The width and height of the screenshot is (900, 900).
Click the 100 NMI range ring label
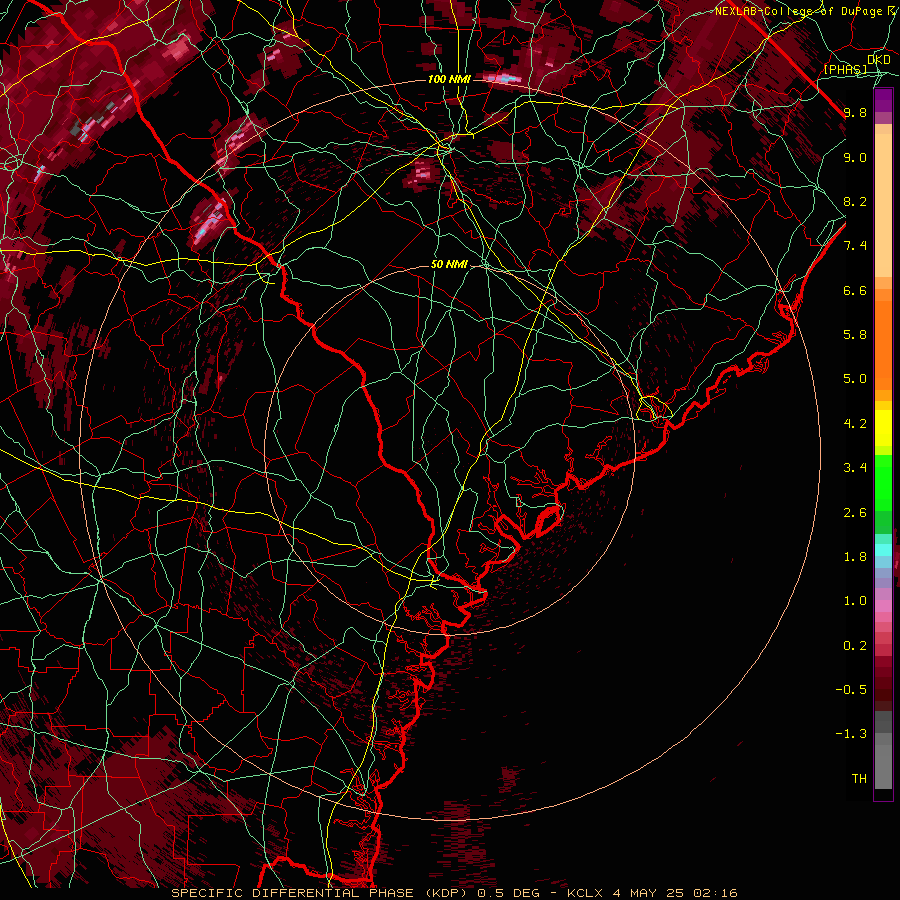pos(449,79)
